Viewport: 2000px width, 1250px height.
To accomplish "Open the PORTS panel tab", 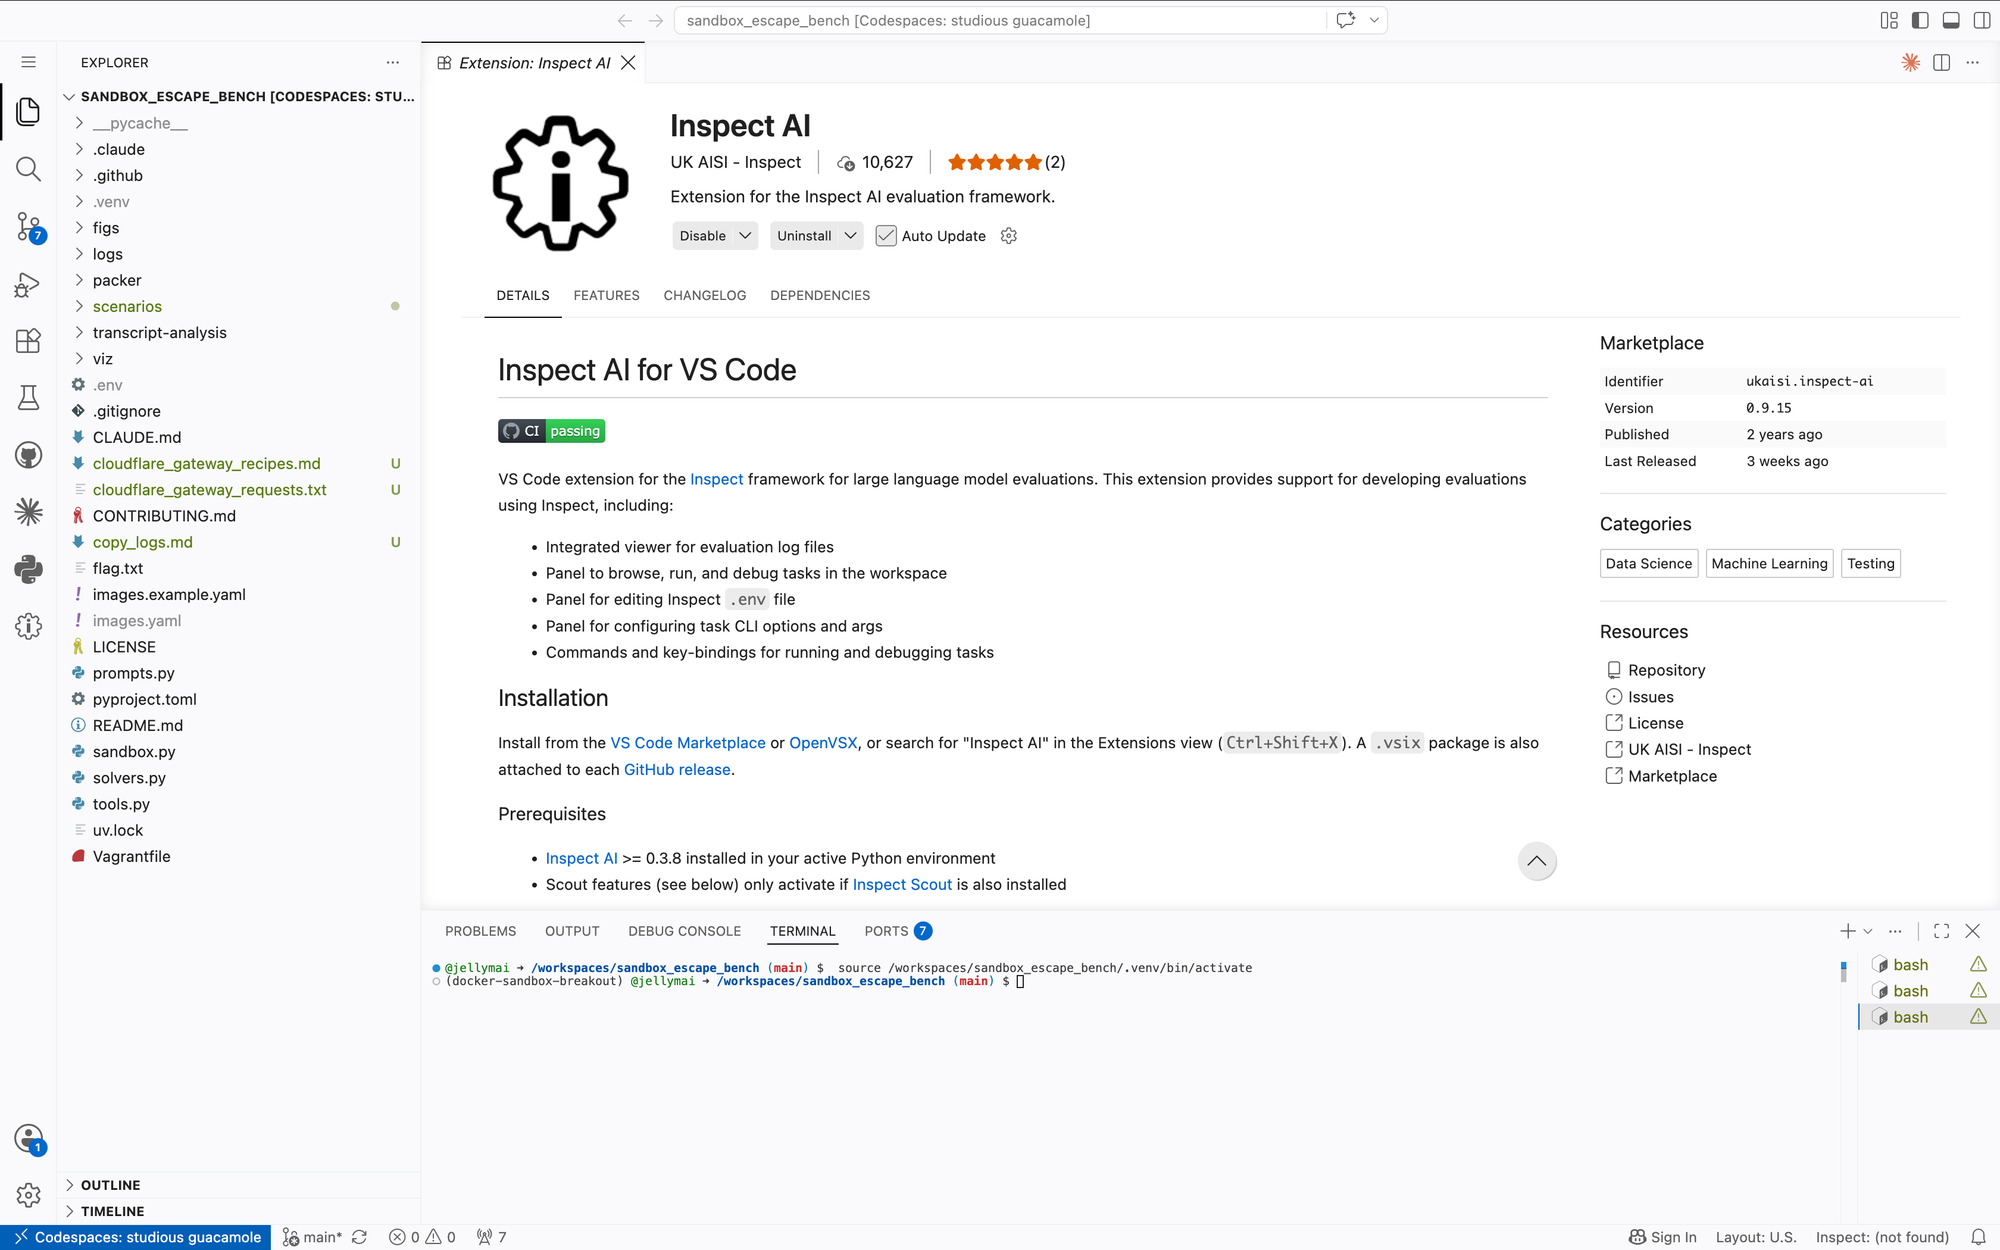I will (898, 931).
